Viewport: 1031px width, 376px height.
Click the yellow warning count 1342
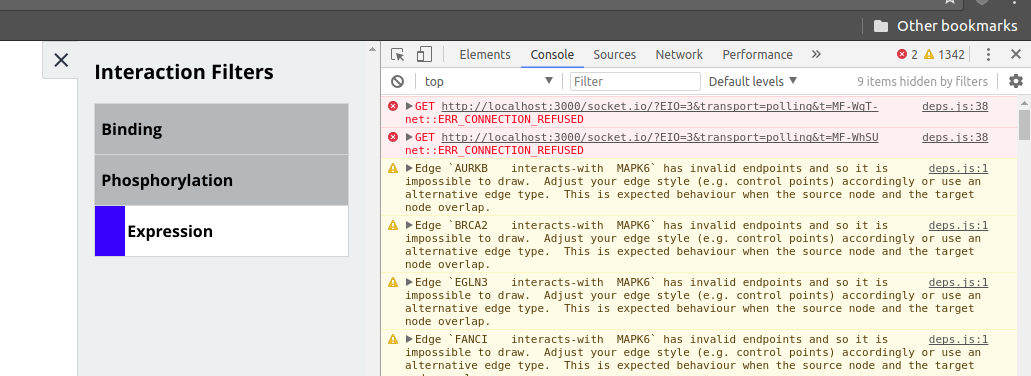[944, 55]
